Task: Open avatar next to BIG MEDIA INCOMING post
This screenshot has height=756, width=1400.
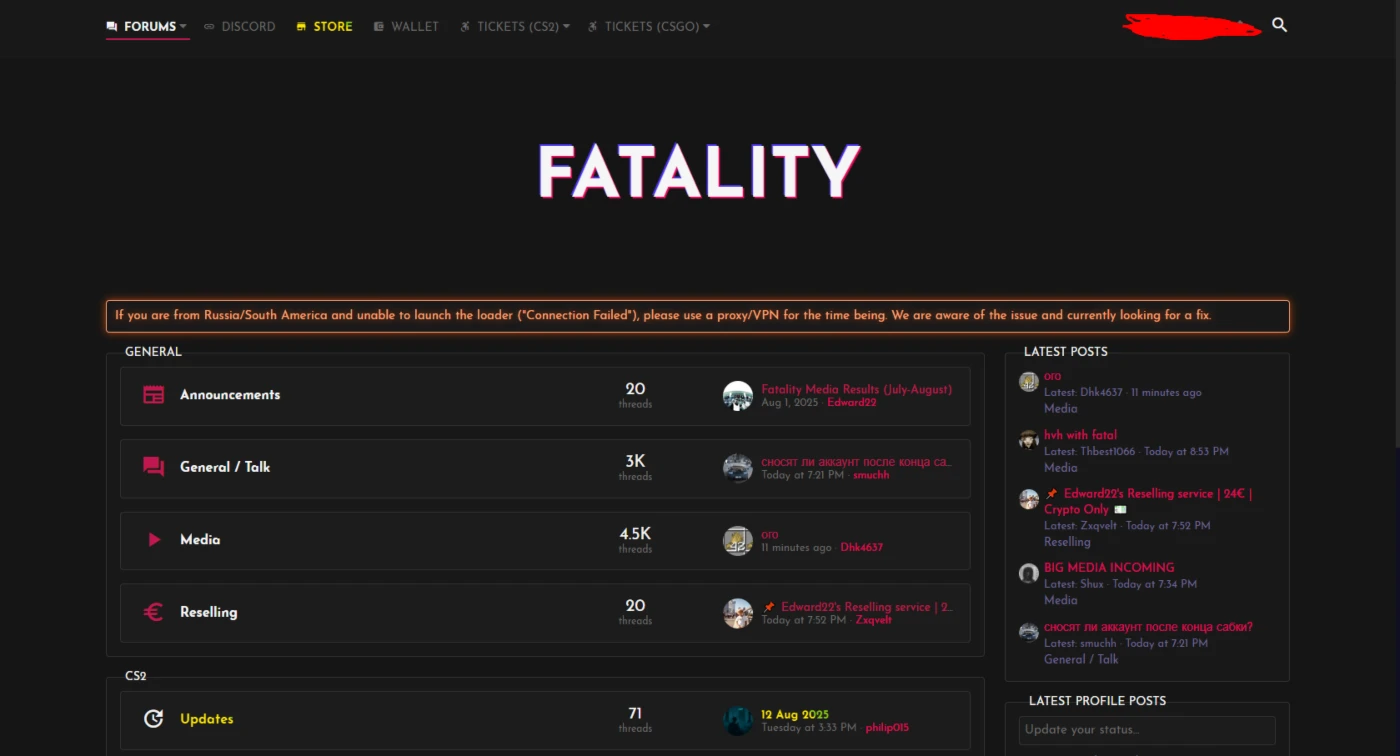Action: (x=1029, y=573)
